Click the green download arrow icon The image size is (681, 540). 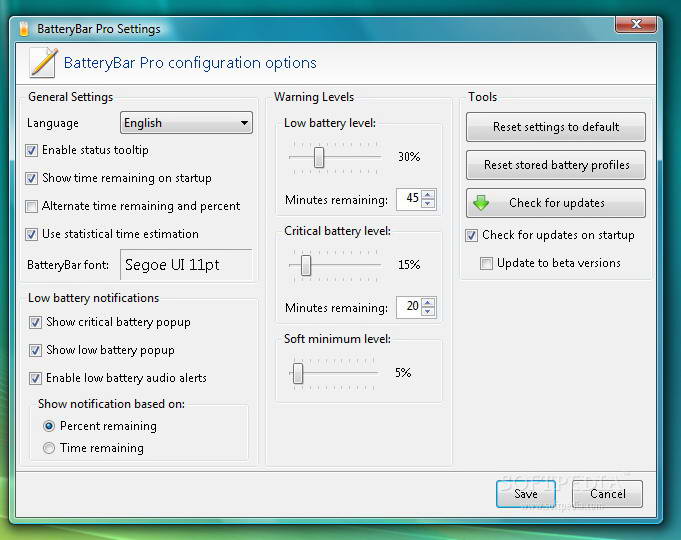coord(481,203)
